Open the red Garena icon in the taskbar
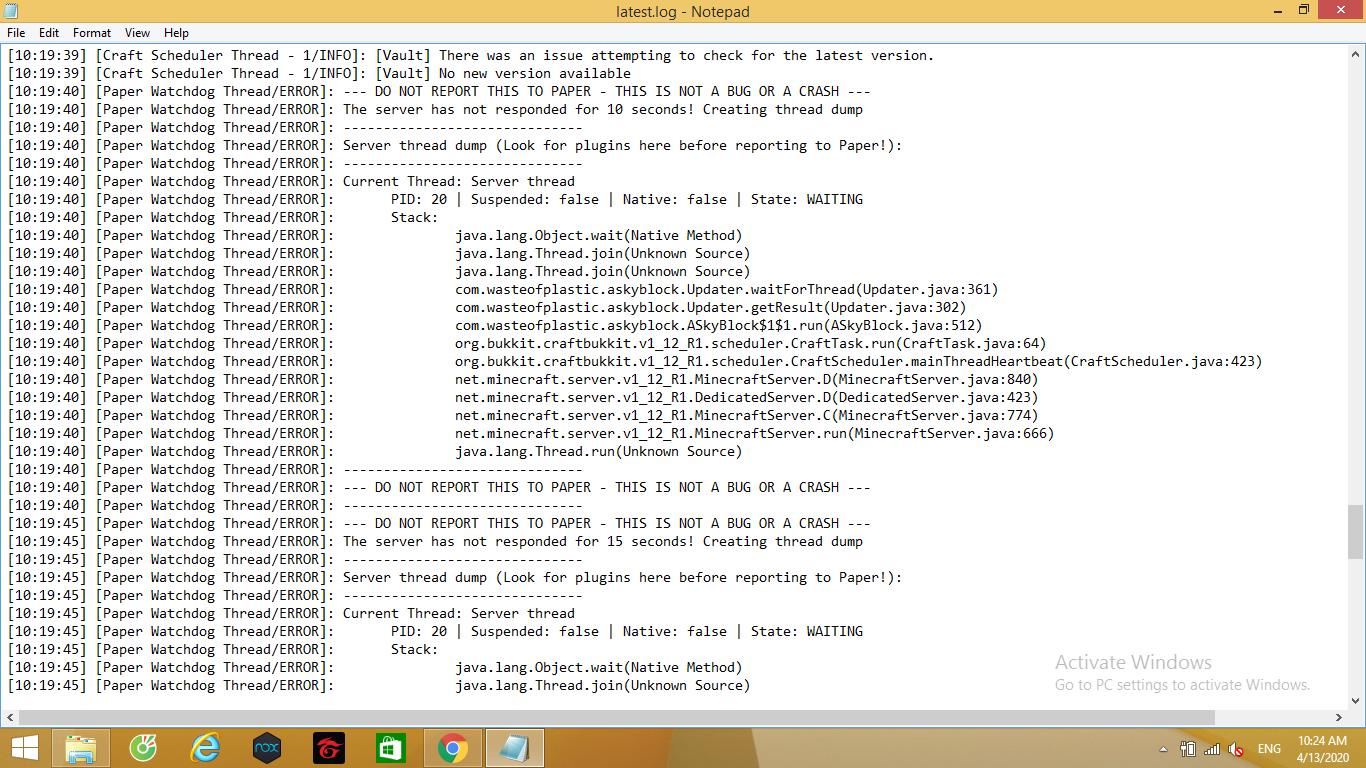Screen dimensions: 1366x768 point(328,748)
